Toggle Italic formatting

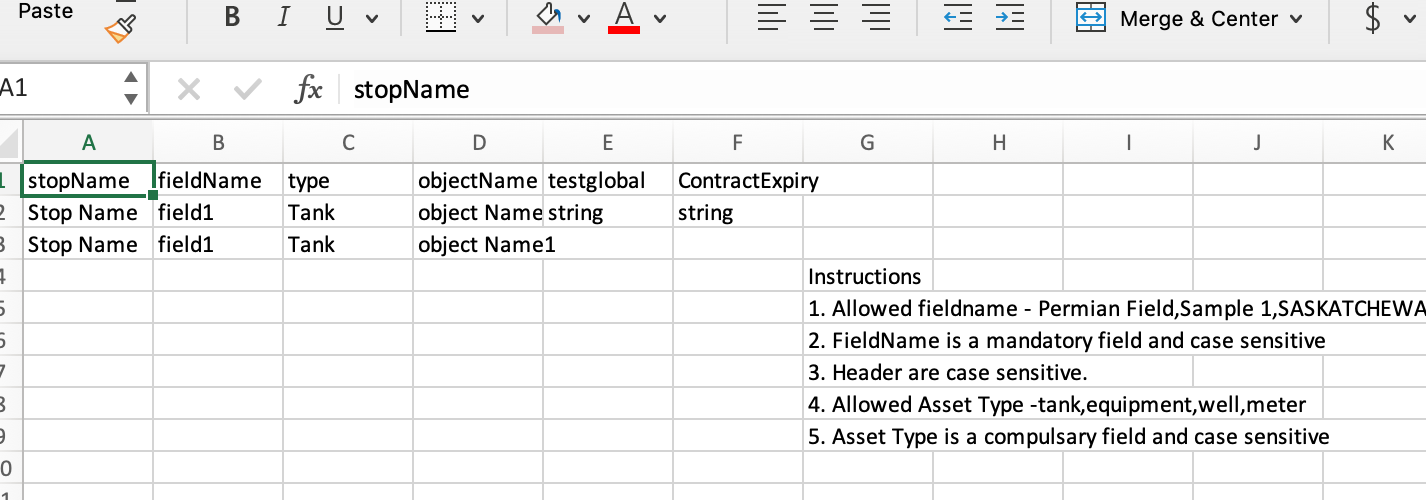(x=284, y=18)
